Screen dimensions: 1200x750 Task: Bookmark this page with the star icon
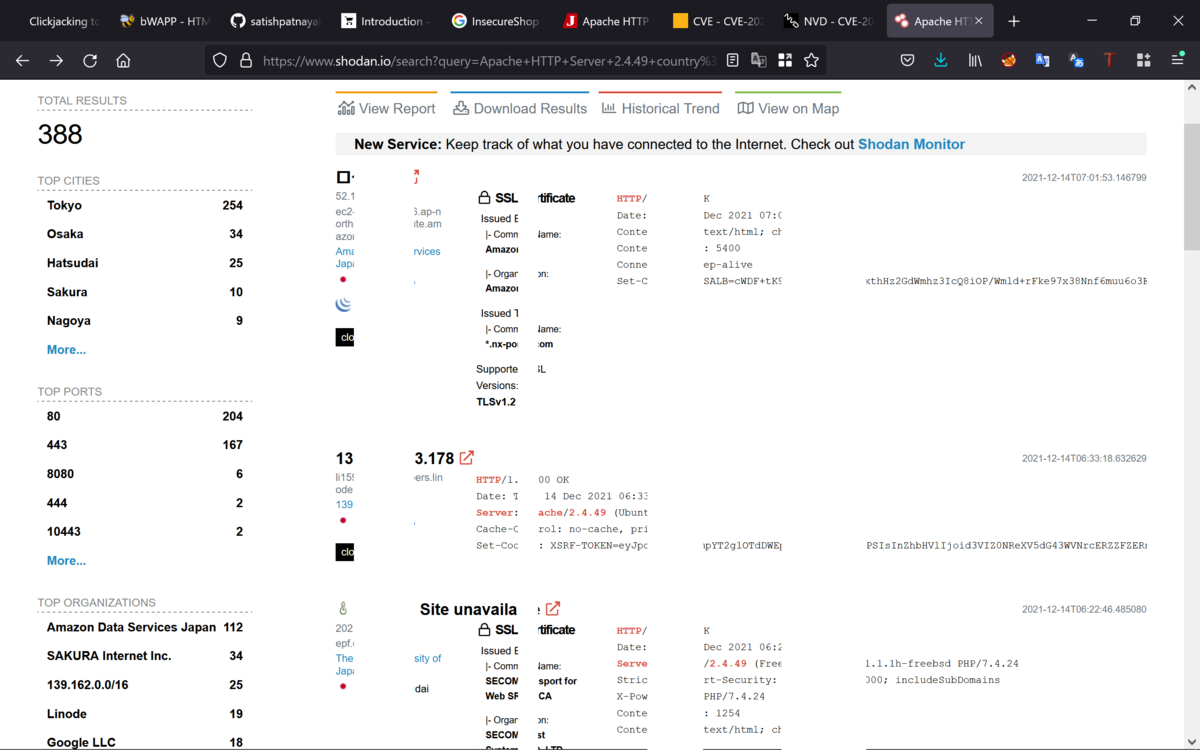[811, 61]
